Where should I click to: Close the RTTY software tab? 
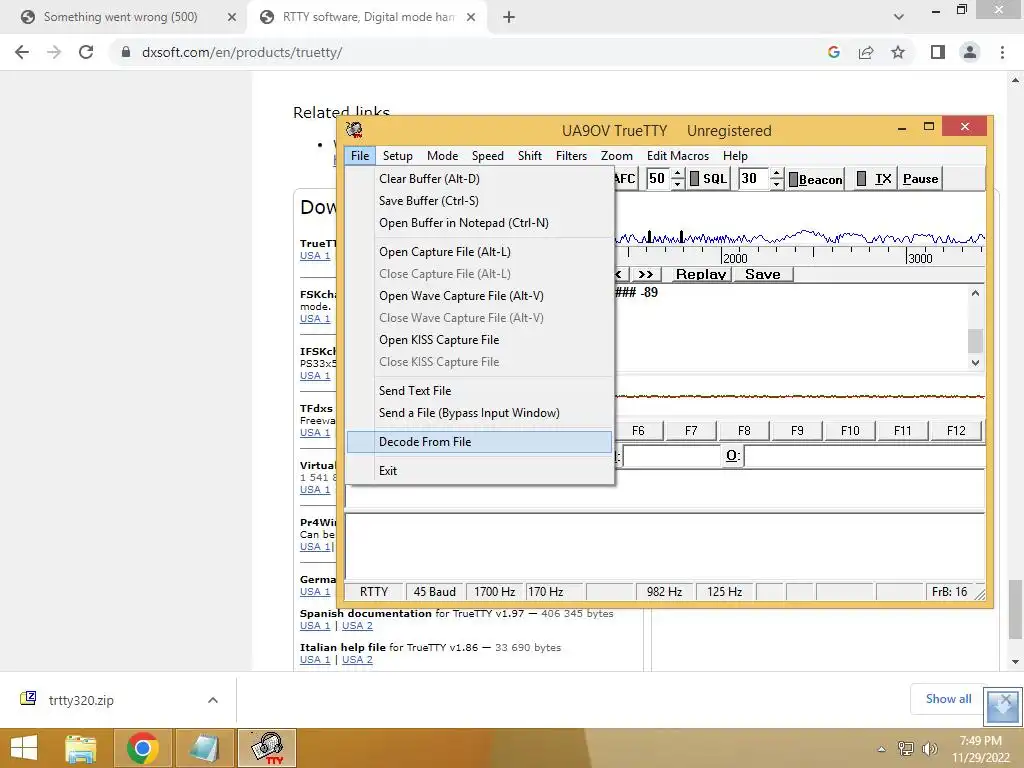coord(471,18)
